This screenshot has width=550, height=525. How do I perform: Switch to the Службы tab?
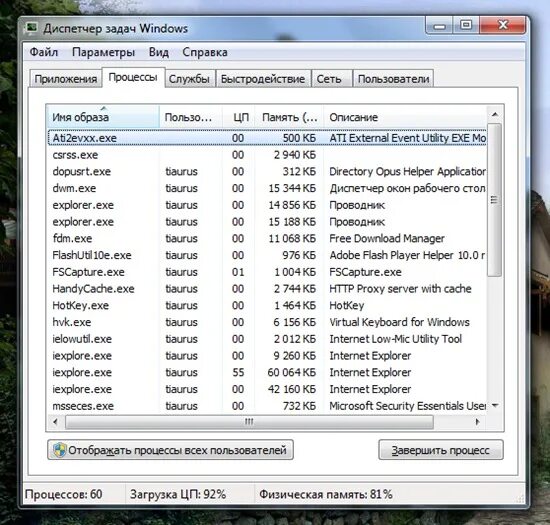[189, 79]
